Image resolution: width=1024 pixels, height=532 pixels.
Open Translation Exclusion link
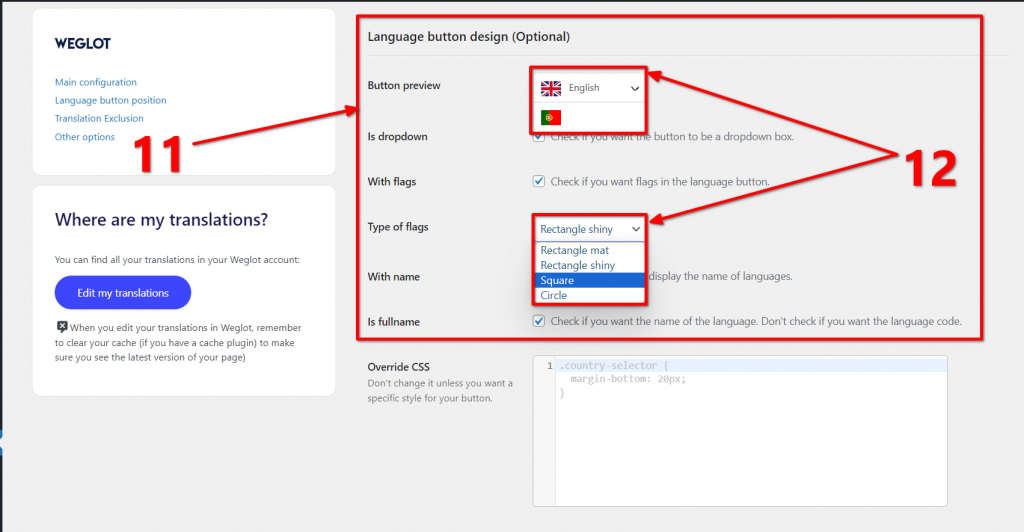(99, 118)
